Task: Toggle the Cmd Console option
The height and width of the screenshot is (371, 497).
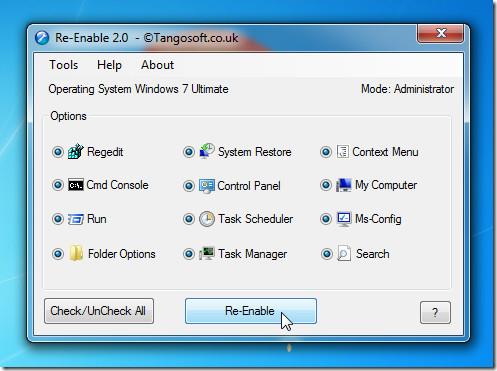Action: click(58, 185)
